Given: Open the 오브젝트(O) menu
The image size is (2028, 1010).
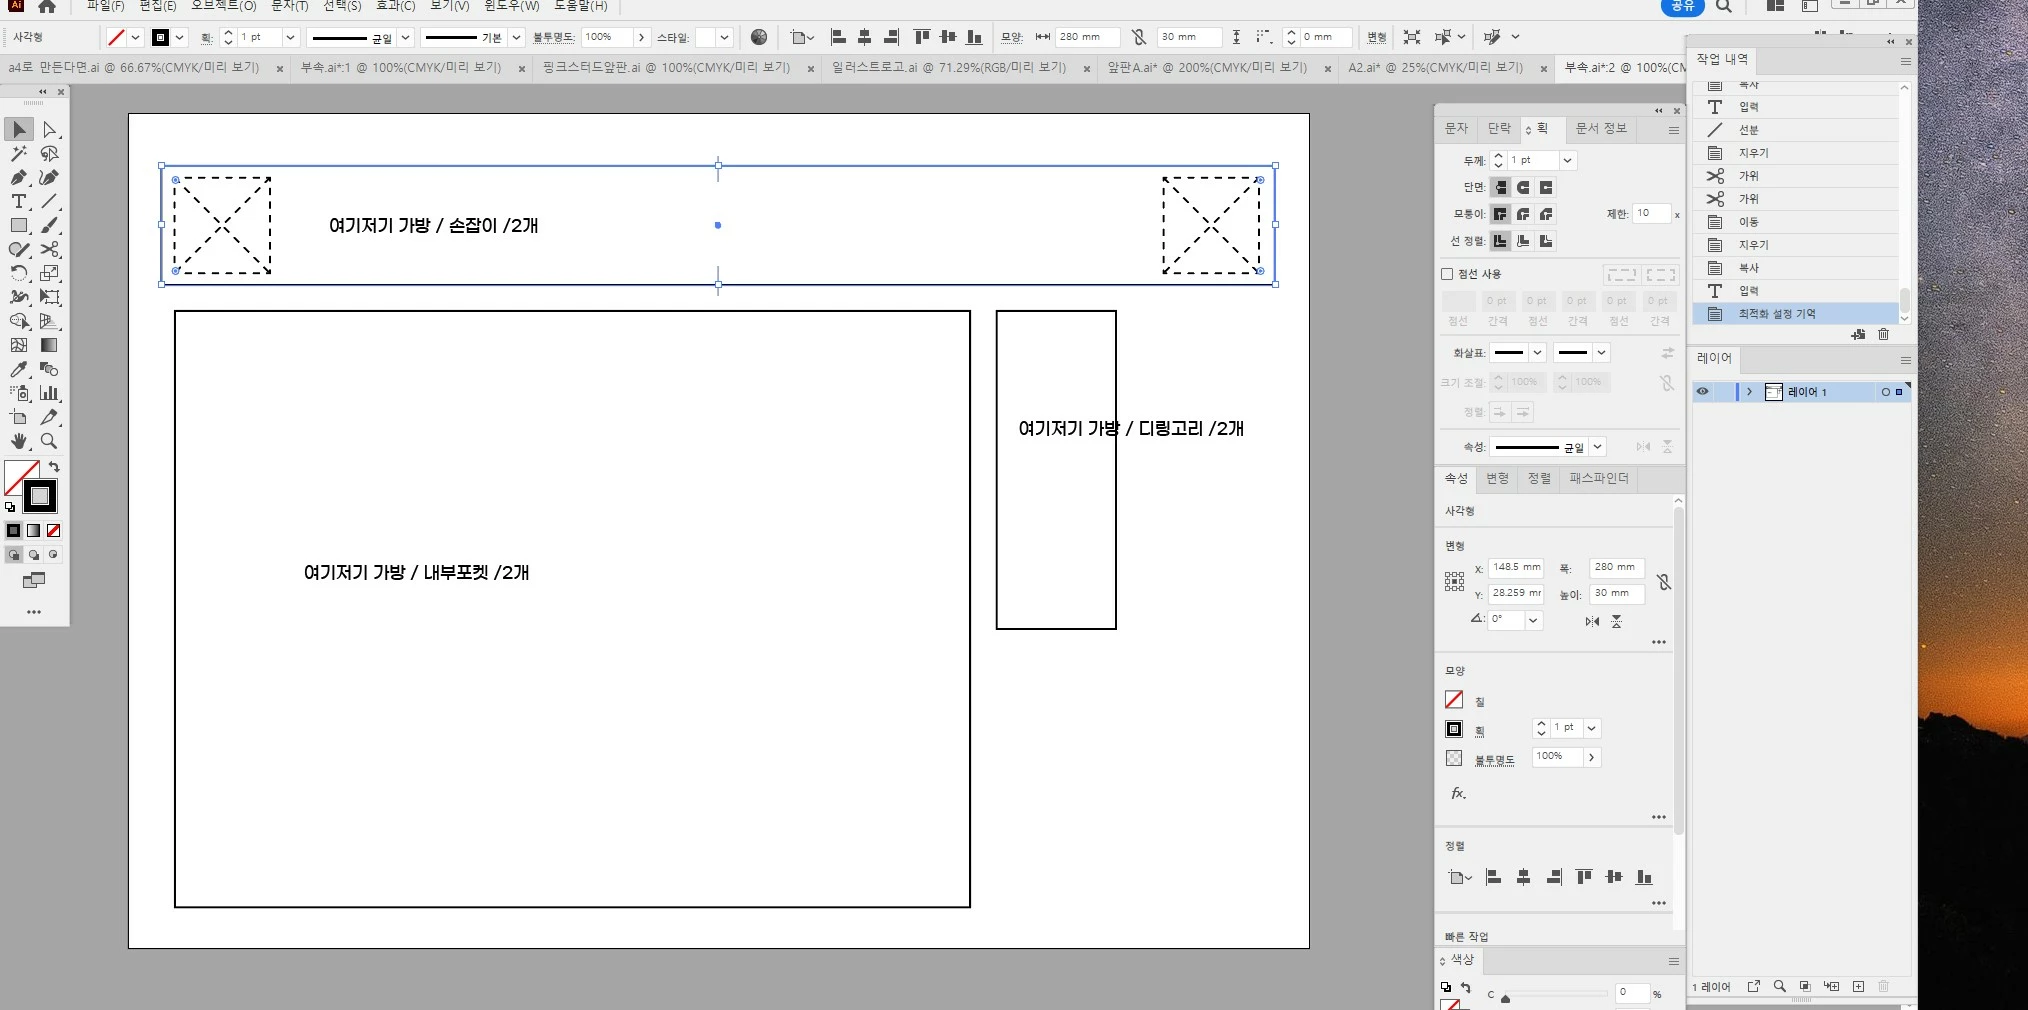Looking at the screenshot, I should [x=224, y=6].
